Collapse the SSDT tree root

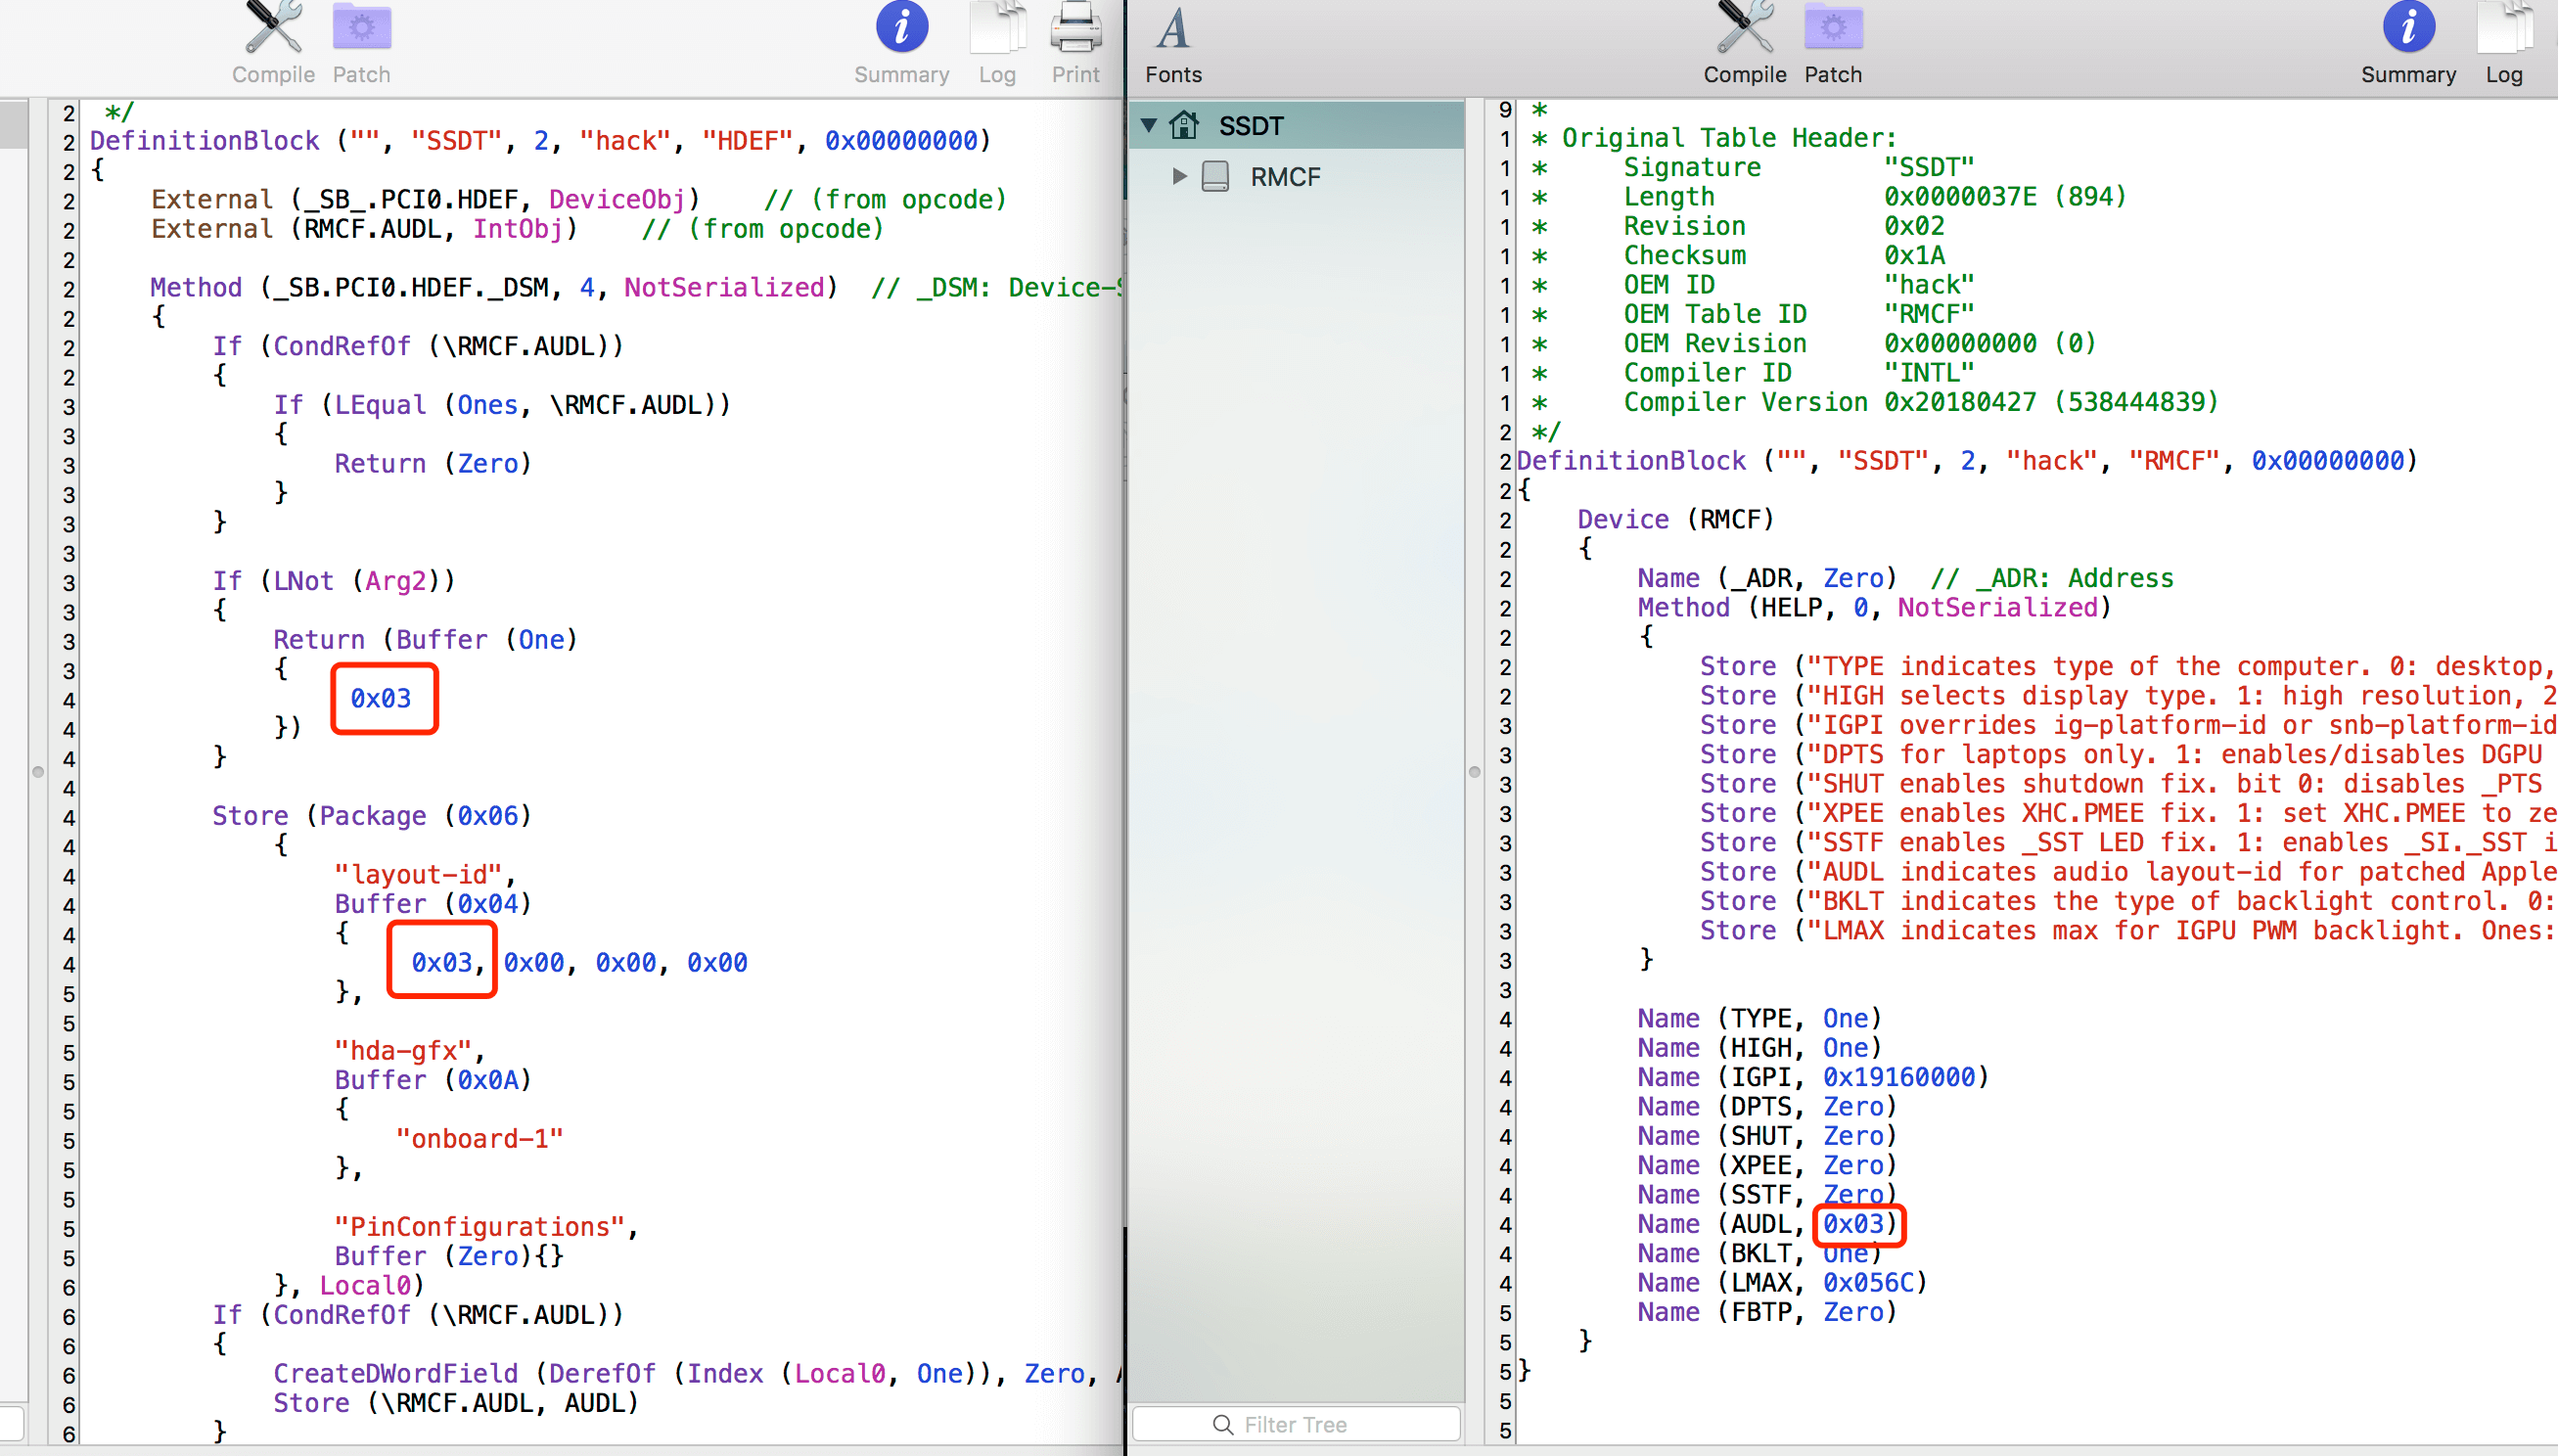[x=1149, y=126]
